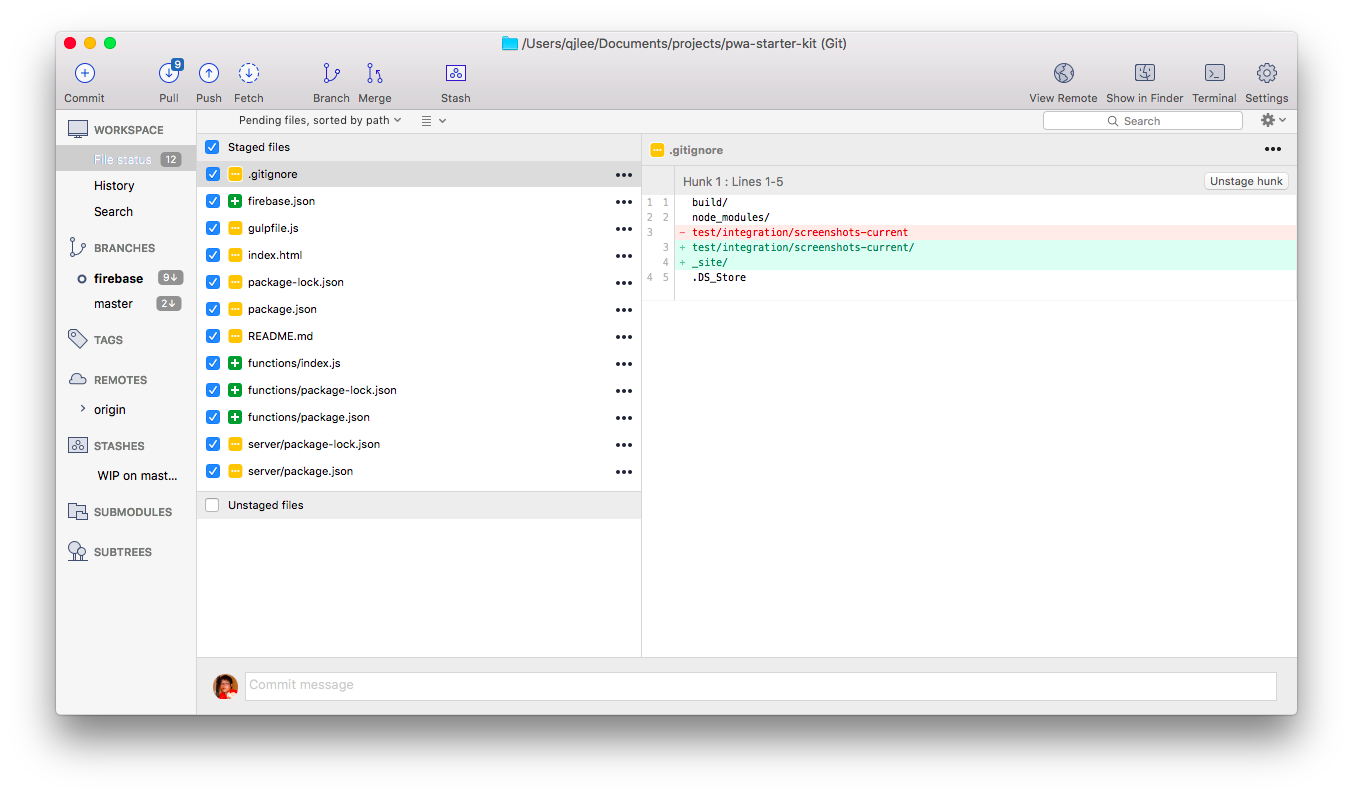
Task: Uncheck the server/package.json checkbox
Action: click(213, 471)
